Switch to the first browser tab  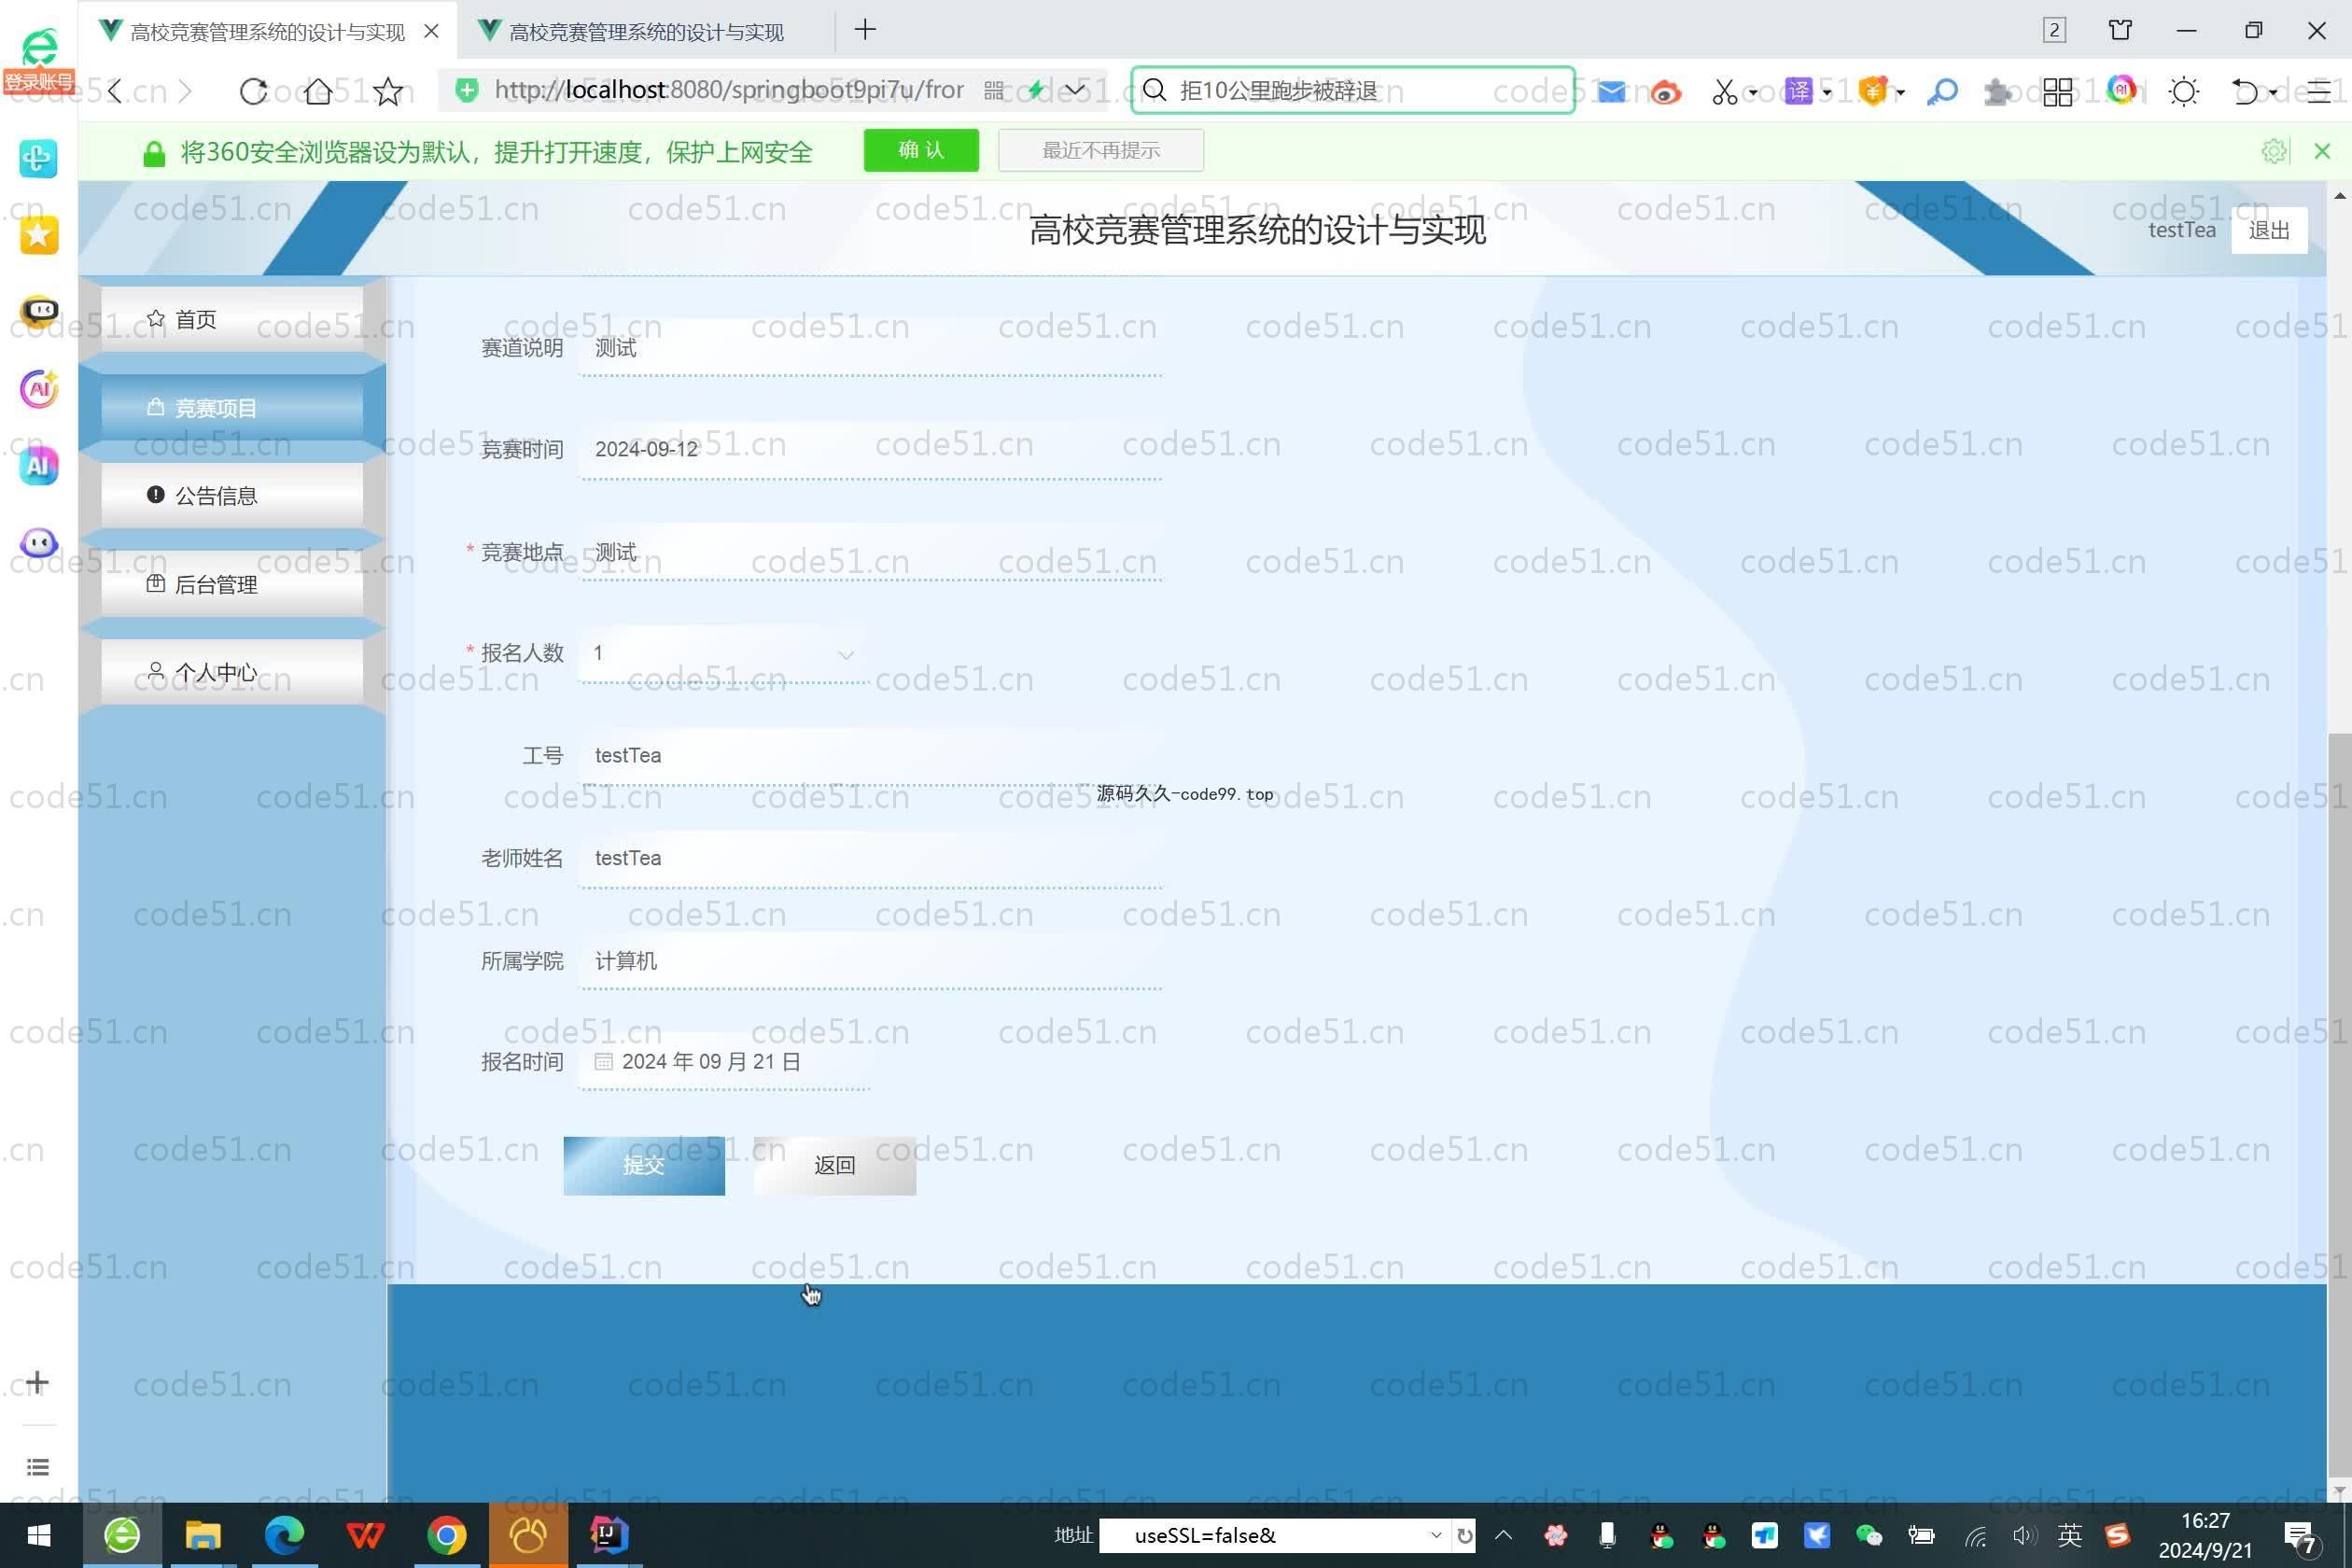click(268, 31)
